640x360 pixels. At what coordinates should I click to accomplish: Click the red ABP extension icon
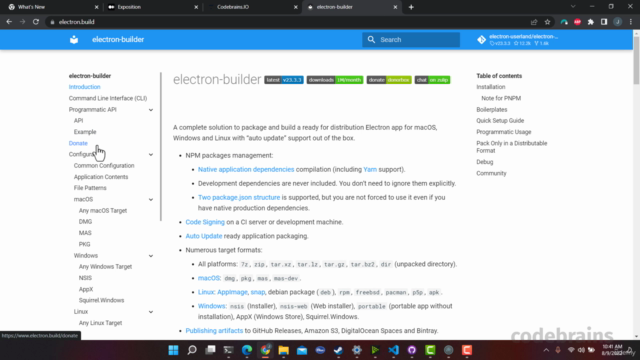[x=577, y=22]
